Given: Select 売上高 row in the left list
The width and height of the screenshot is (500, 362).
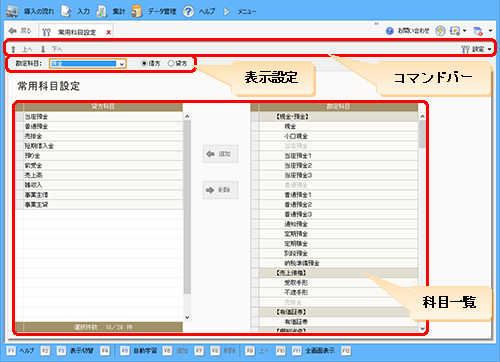Looking at the screenshot, I should [103, 175].
